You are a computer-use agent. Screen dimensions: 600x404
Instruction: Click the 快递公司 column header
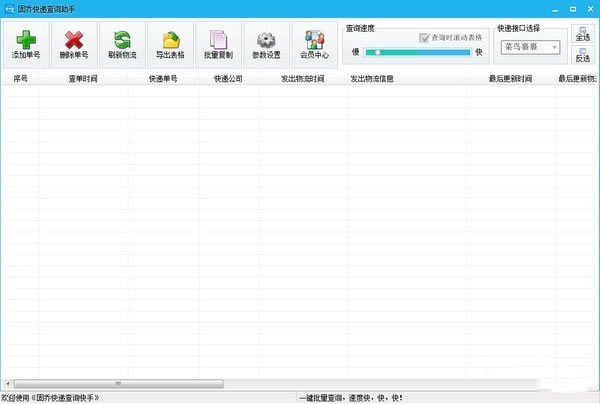228,77
